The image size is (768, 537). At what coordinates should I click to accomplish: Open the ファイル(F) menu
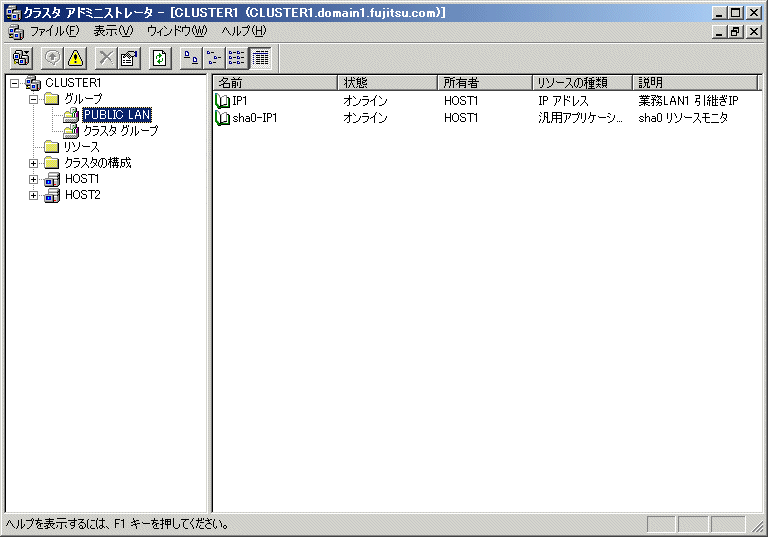coord(54,31)
